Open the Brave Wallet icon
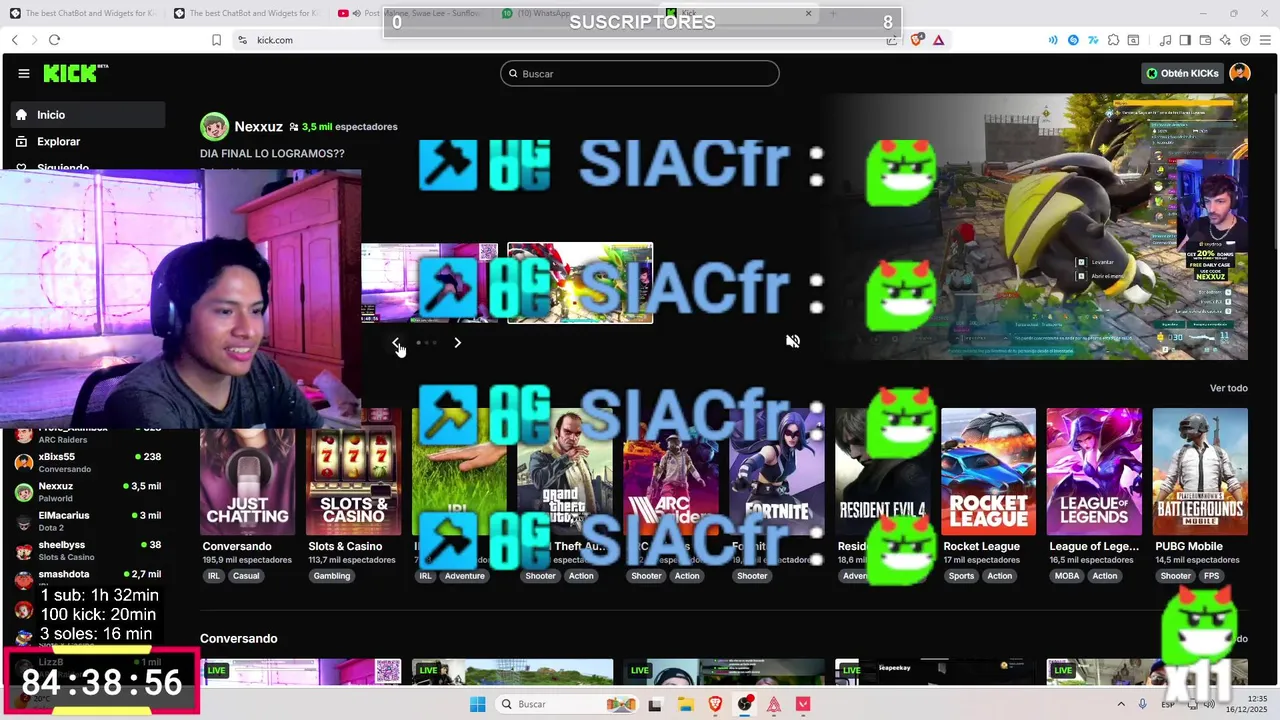This screenshot has height=720, width=1280. [x=1205, y=40]
